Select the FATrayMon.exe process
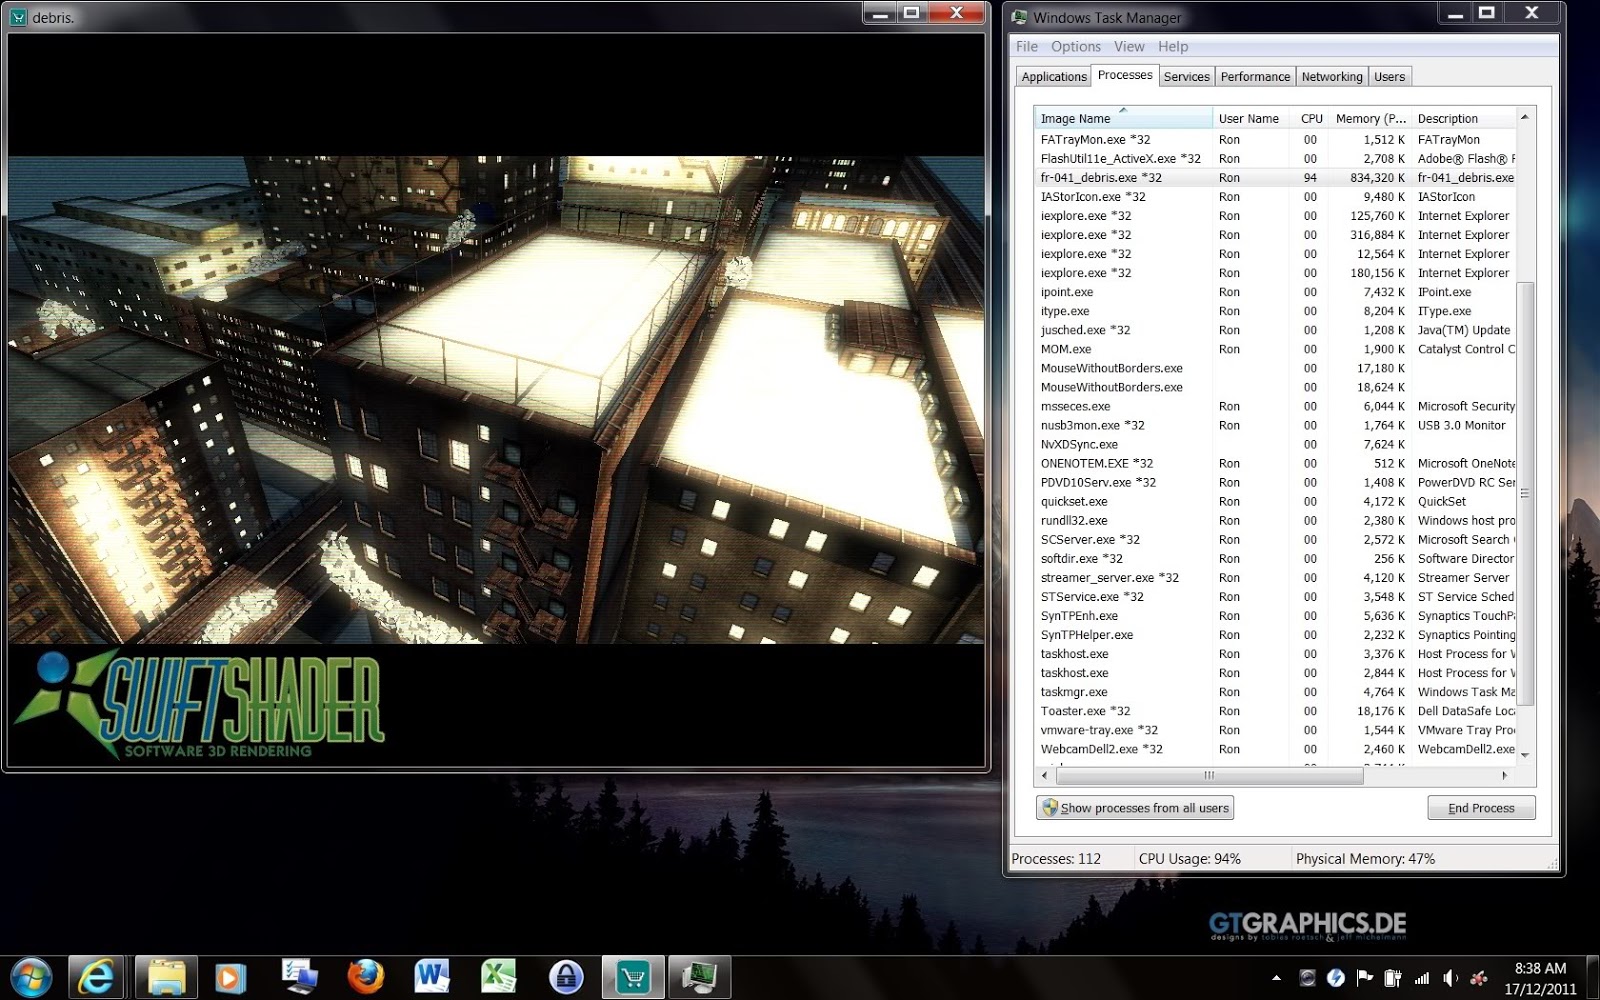Viewport: 1600px width, 1000px height. pyautogui.click(x=1276, y=140)
